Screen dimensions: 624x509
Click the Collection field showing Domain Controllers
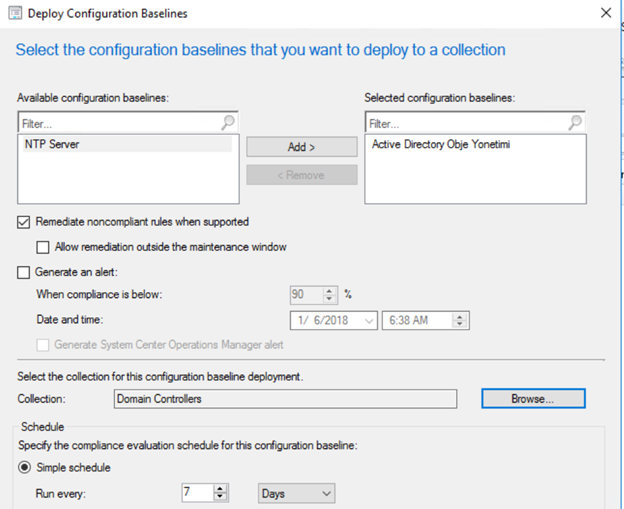click(x=285, y=399)
